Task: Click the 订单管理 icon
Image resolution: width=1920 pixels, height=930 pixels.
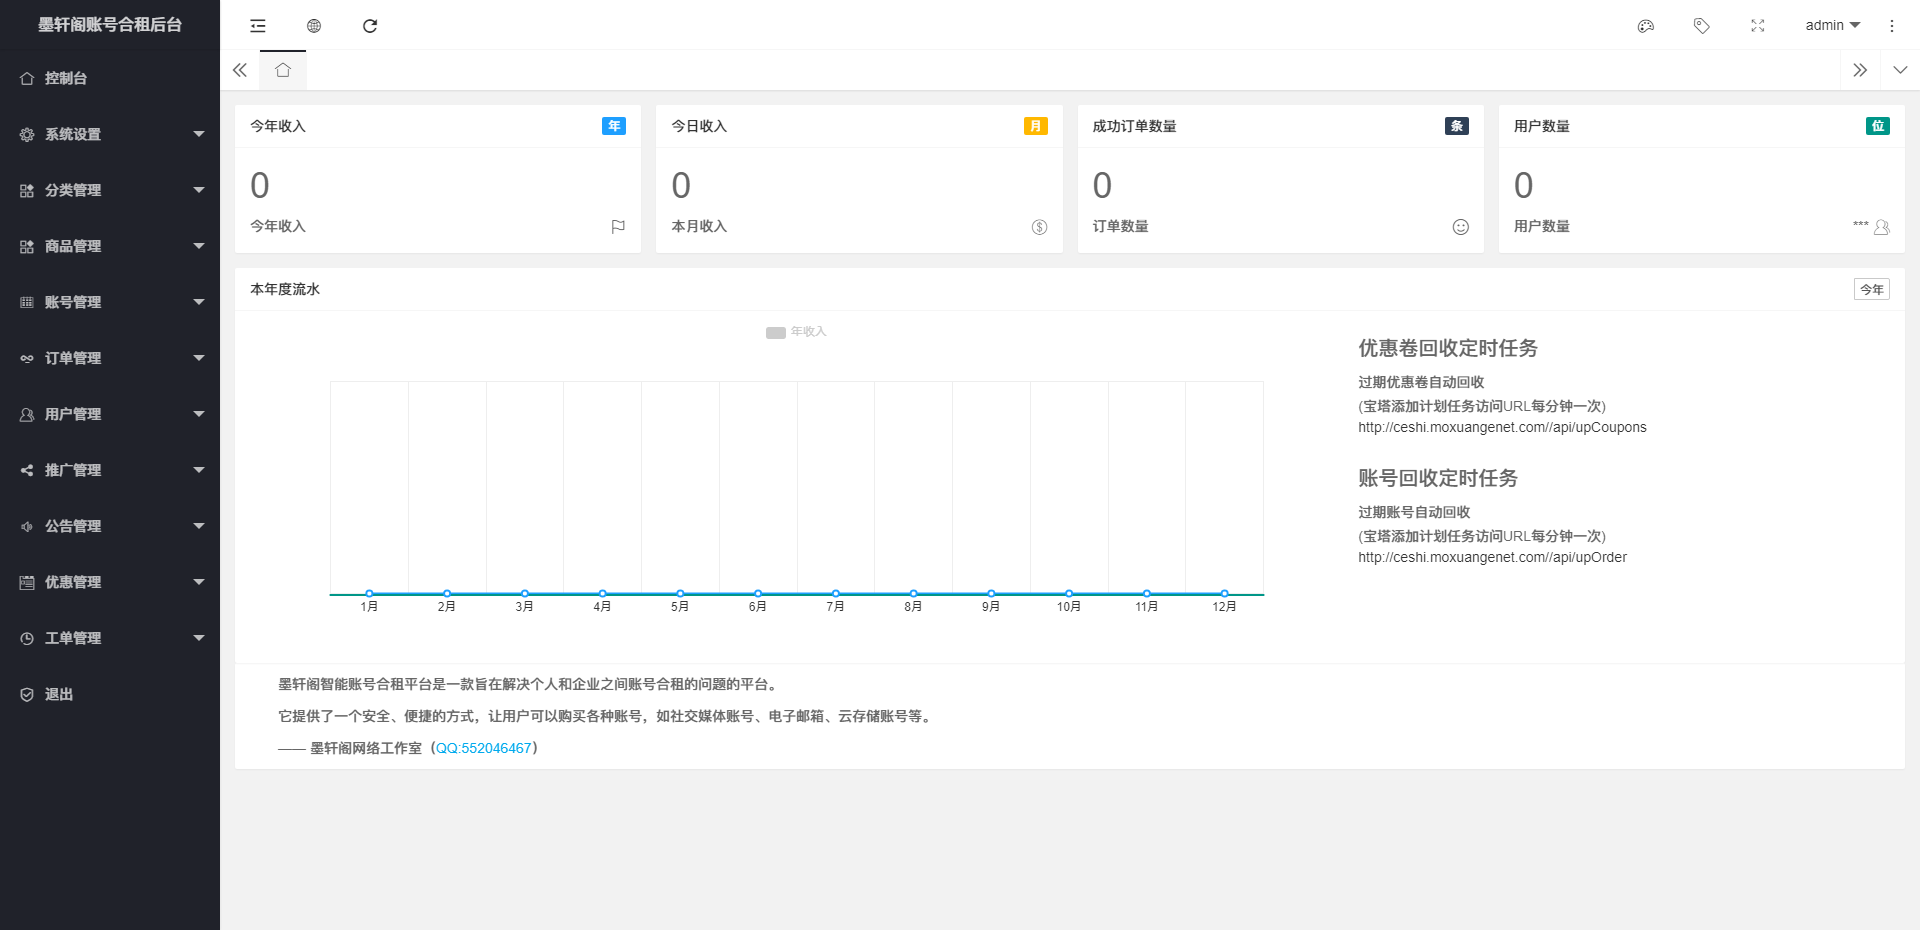Action: tap(27, 358)
